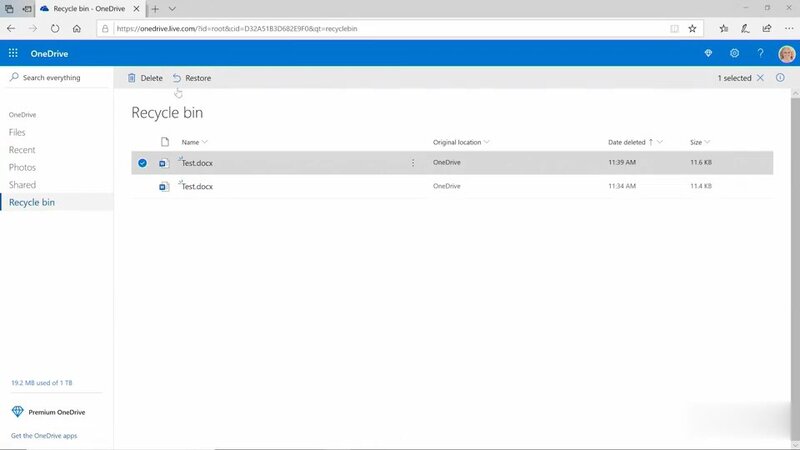Click the Get the OneDrive apps link
Viewport: 800px width, 450px height.
click(x=43, y=435)
